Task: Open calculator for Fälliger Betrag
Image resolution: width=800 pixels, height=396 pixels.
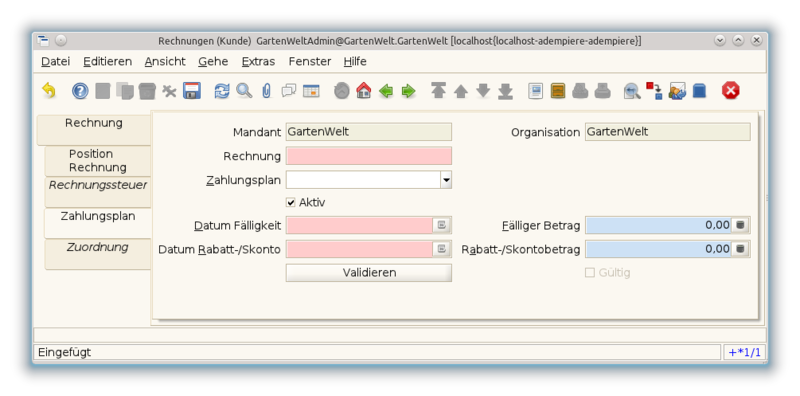Action: click(740, 225)
